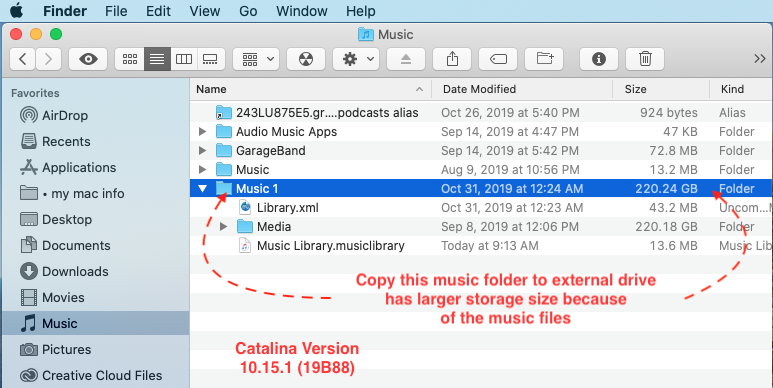
Task: Go forward with the right arrow button
Action: (48, 59)
